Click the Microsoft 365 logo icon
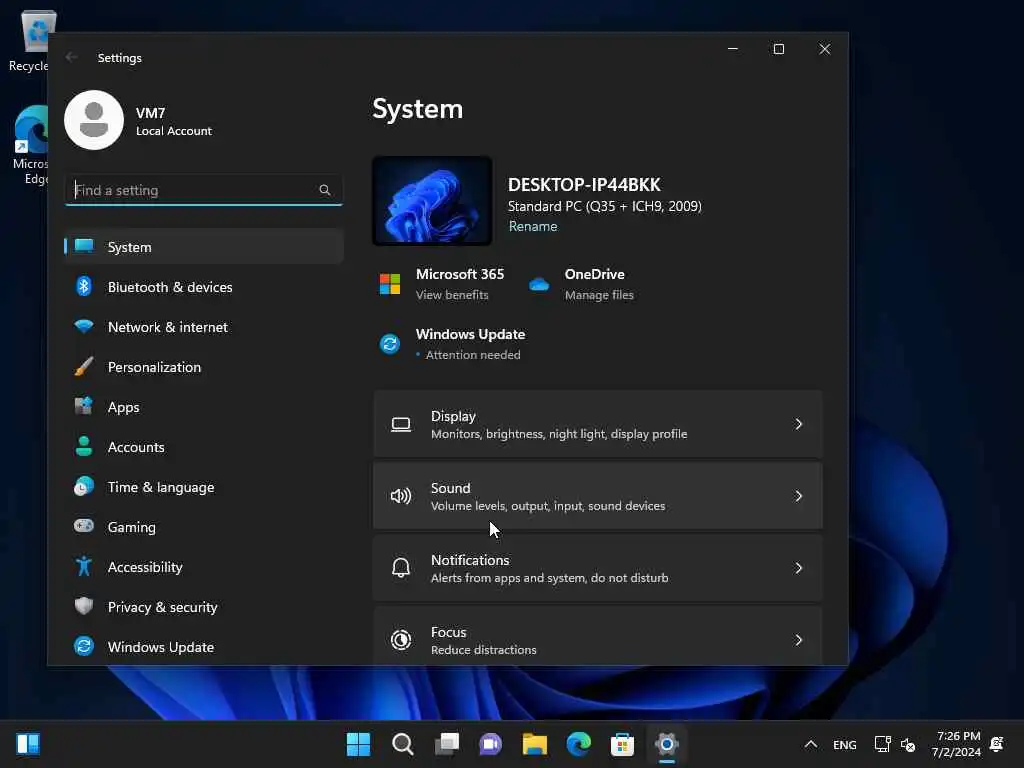The width and height of the screenshot is (1024, 768). coord(390,284)
